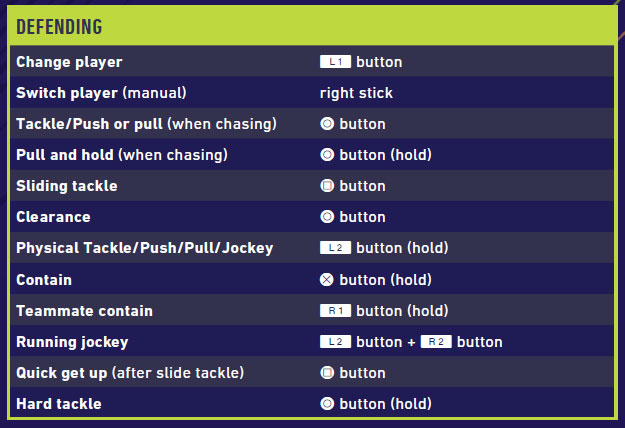Click the "Switch player (manual)" label
The image size is (625, 428).
pos(101,93)
